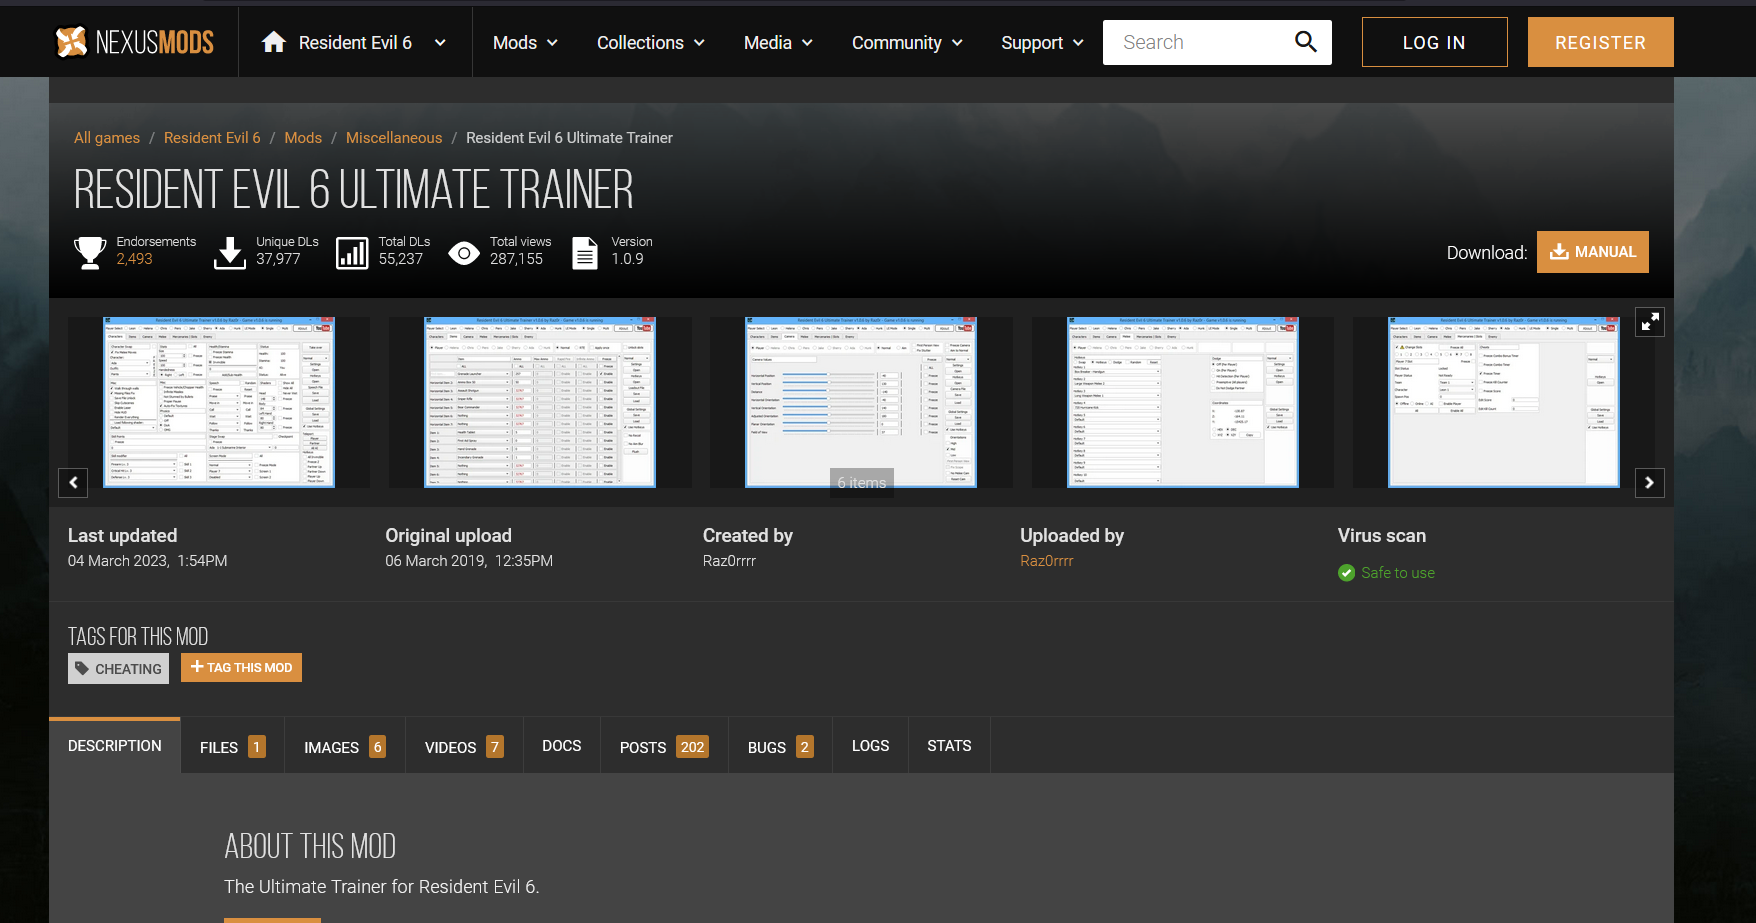Click the About This Mod heading
The image size is (1756, 923).
tap(310, 847)
